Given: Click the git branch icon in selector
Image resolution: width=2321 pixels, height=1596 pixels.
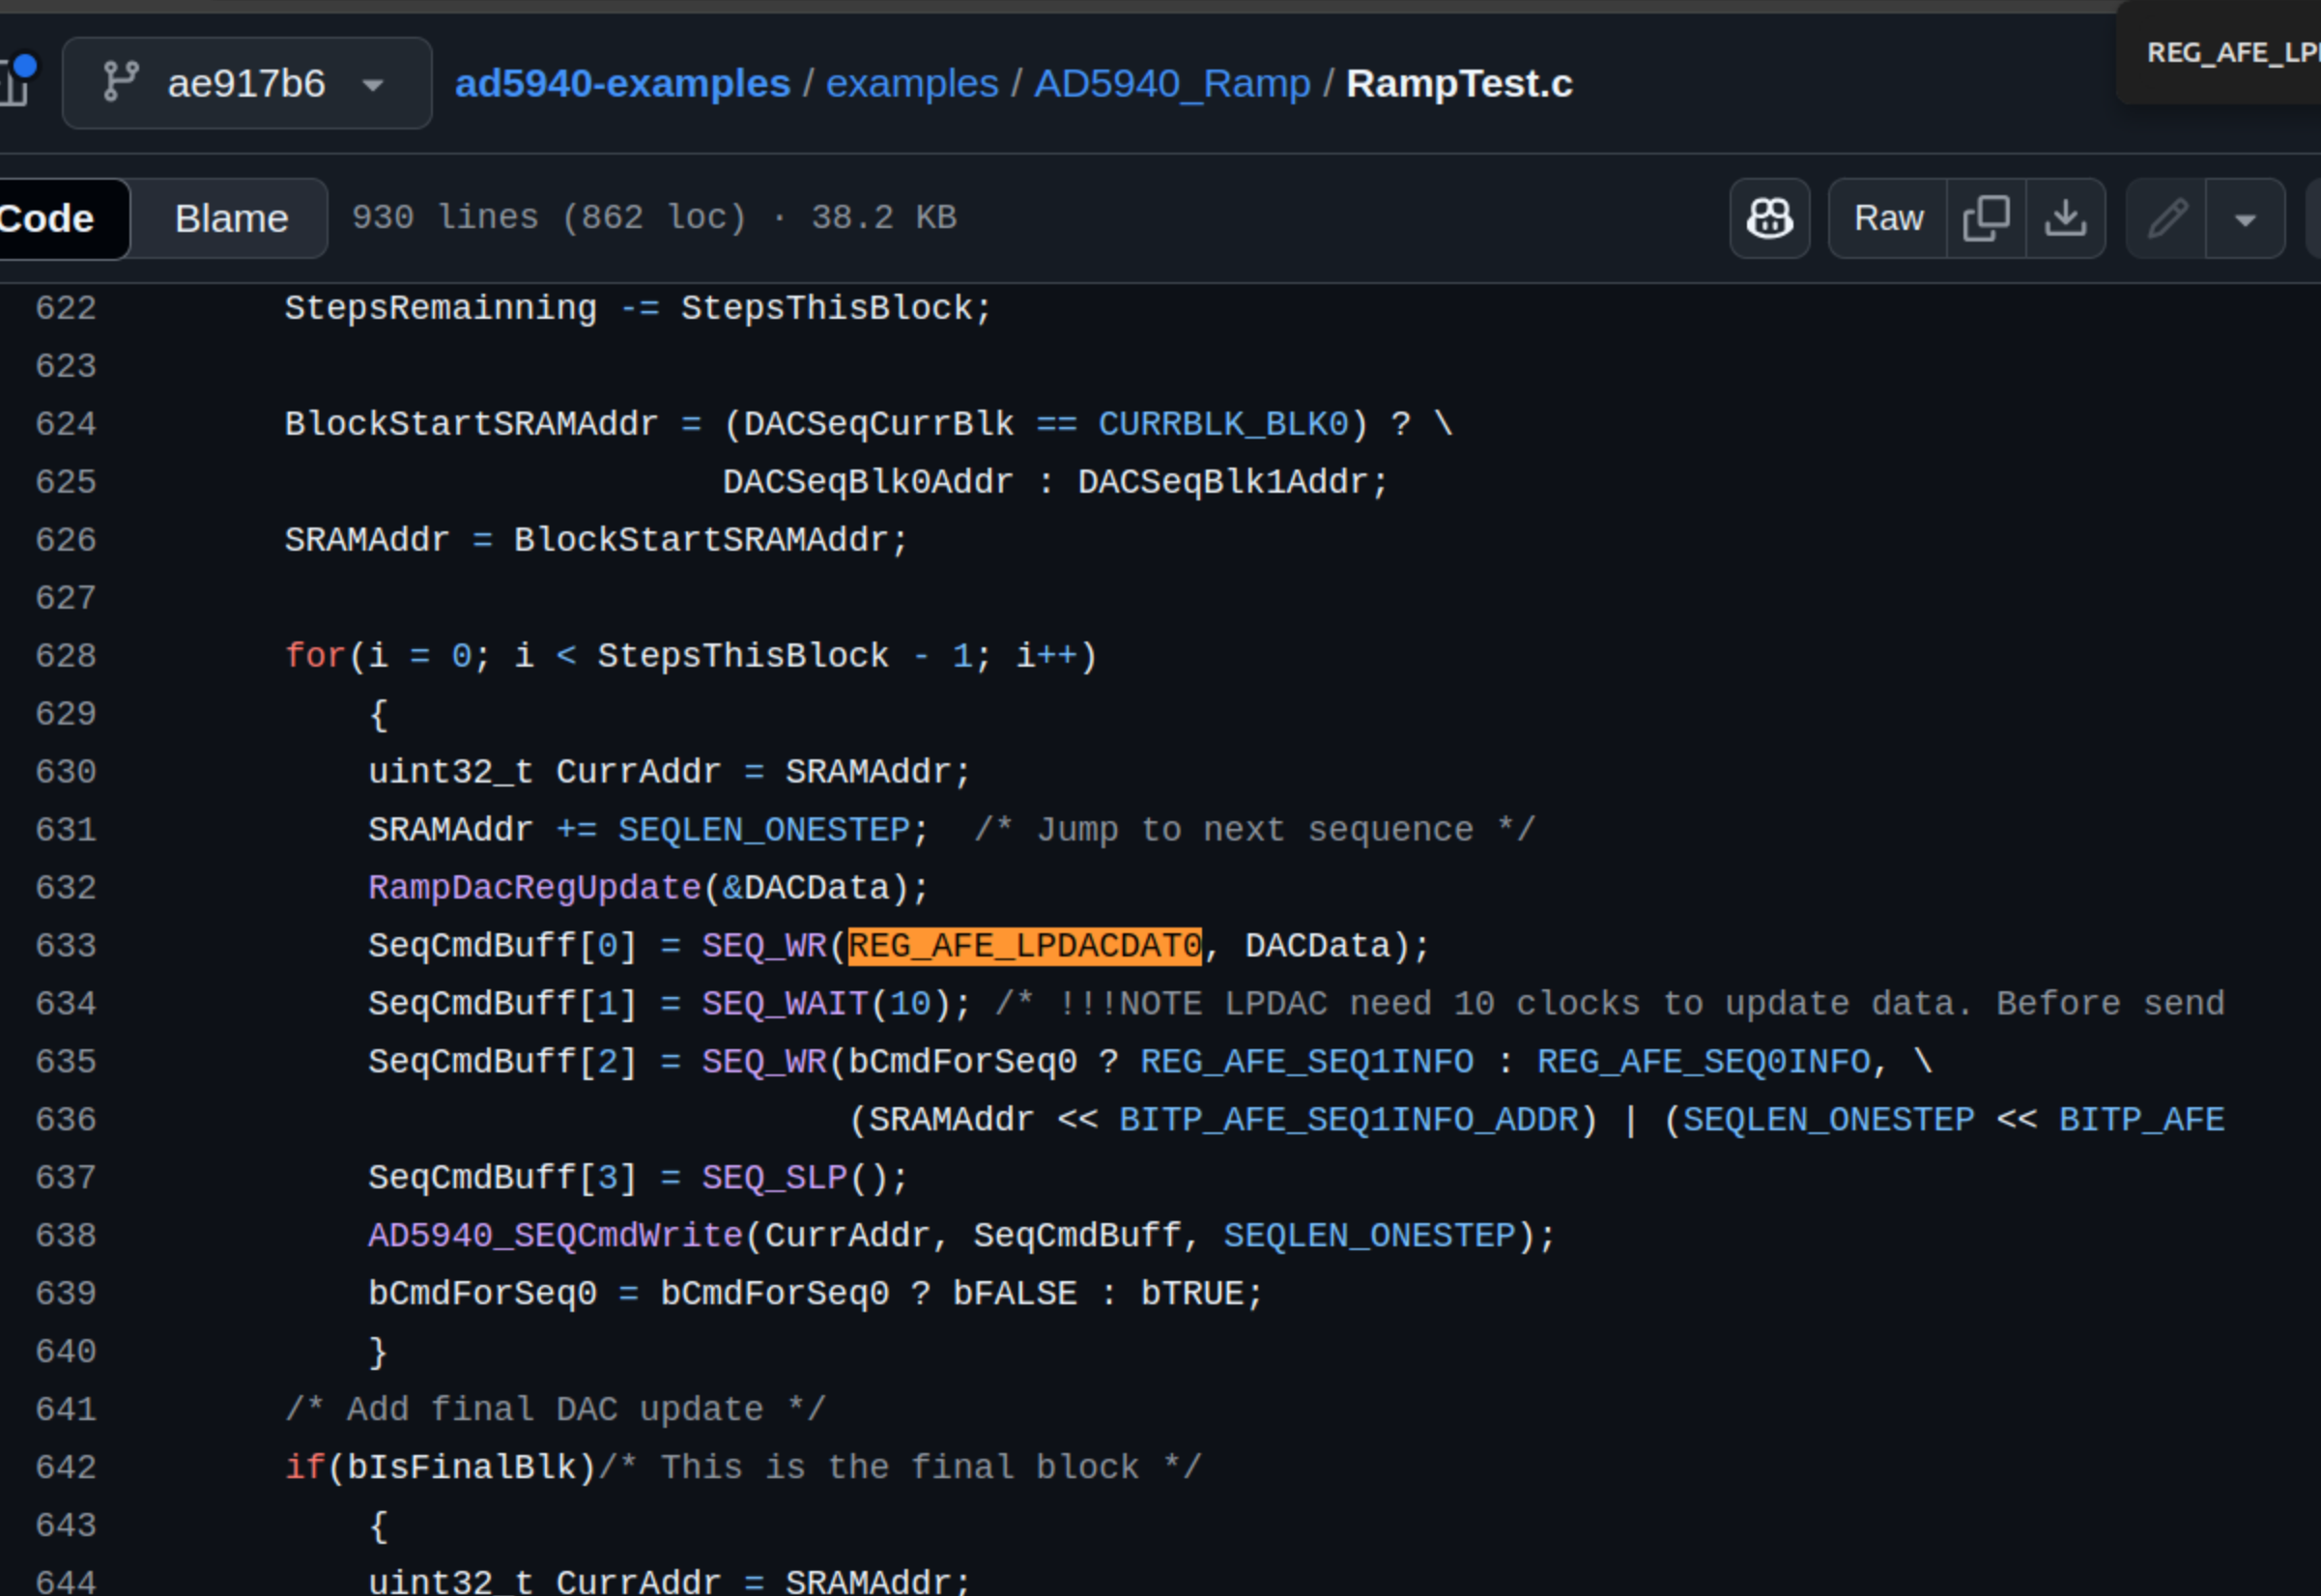Looking at the screenshot, I should 121,82.
